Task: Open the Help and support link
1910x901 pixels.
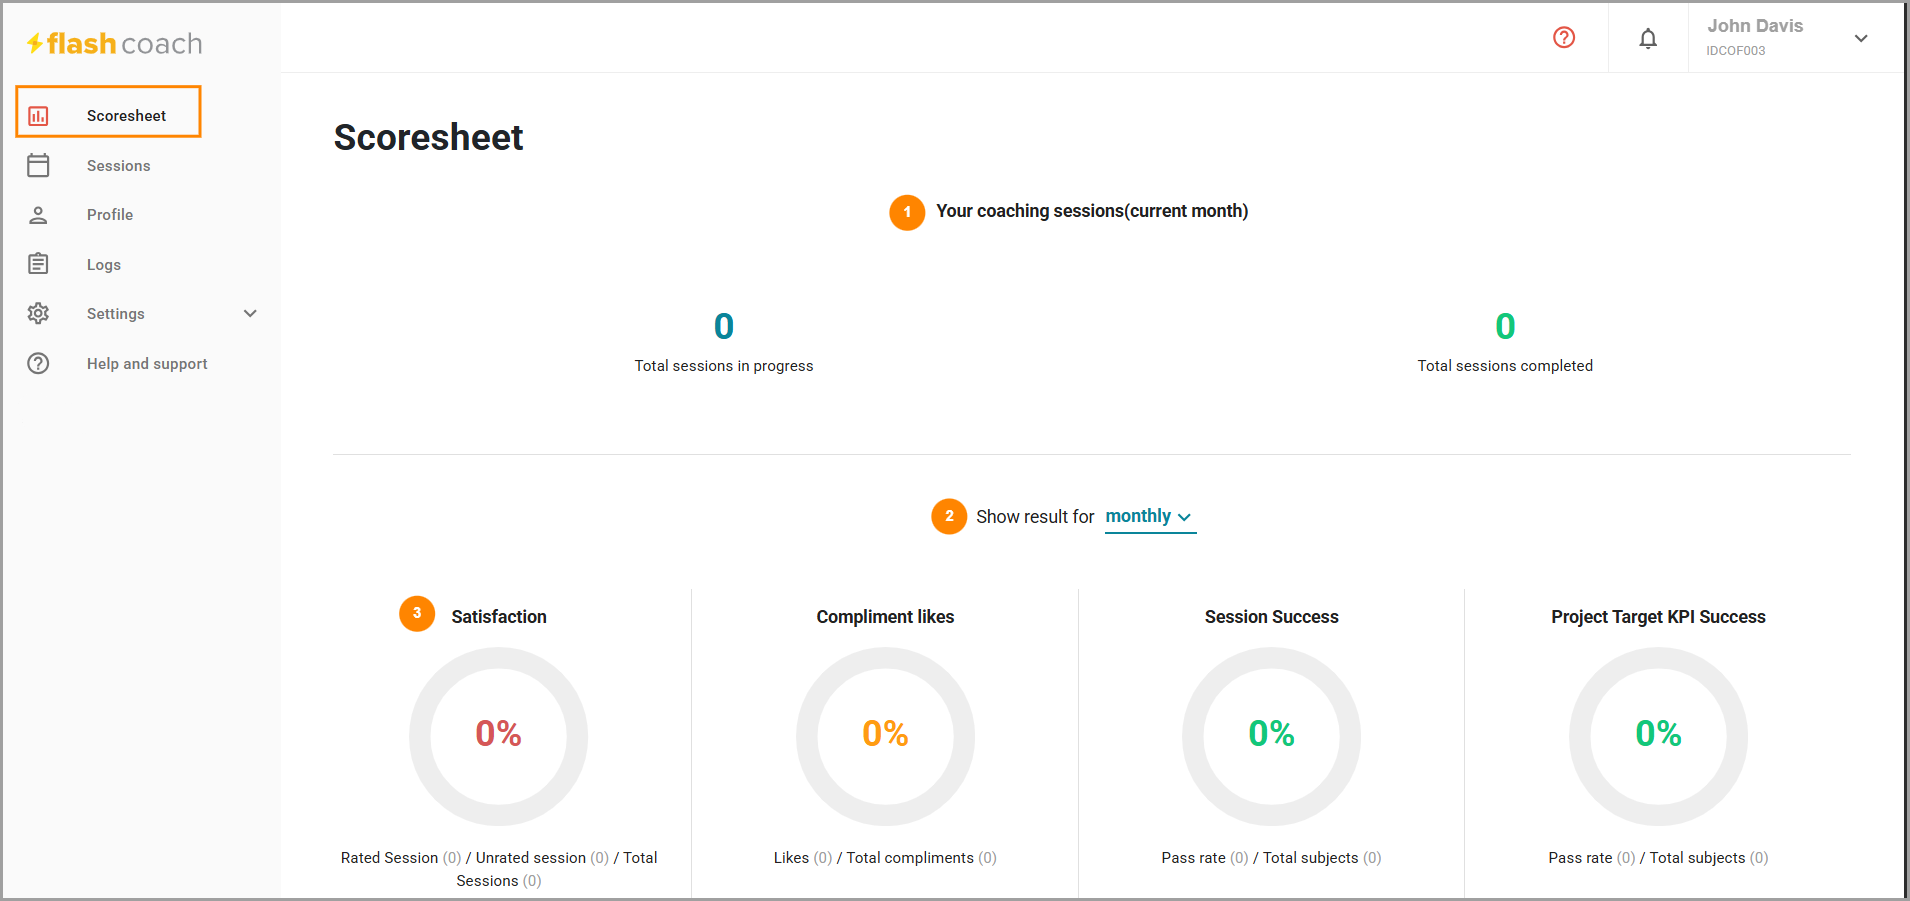Action: coord(147,364)
